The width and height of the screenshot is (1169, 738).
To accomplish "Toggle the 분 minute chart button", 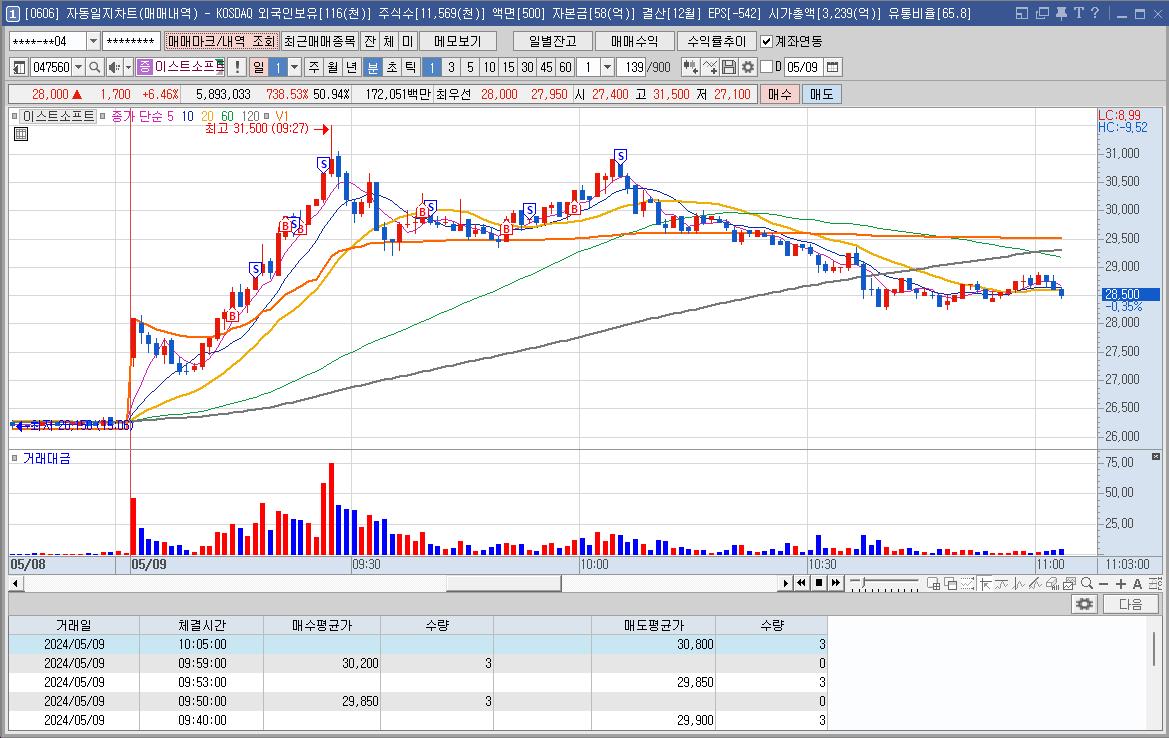I will [373, 67].
